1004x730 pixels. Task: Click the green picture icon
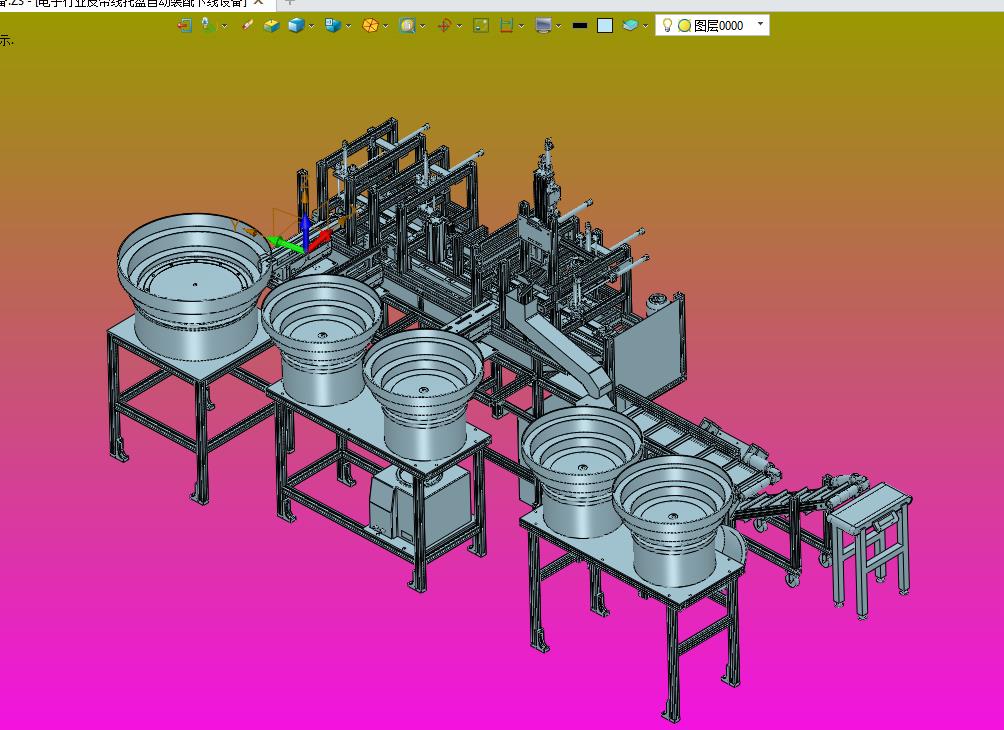(481, 26)
